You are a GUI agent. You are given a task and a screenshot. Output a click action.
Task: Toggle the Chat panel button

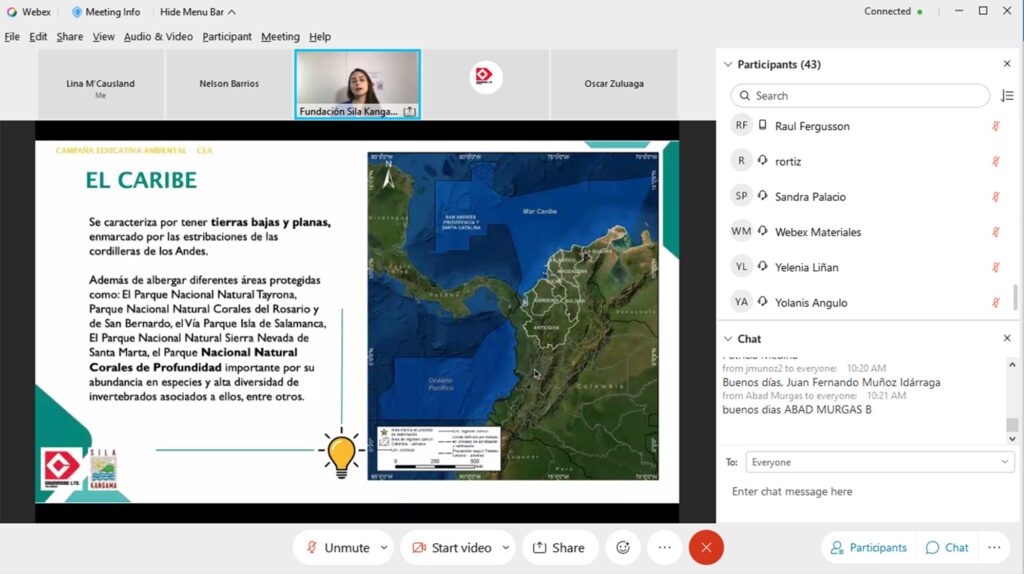pyautogui.click(x=947, y=547)
